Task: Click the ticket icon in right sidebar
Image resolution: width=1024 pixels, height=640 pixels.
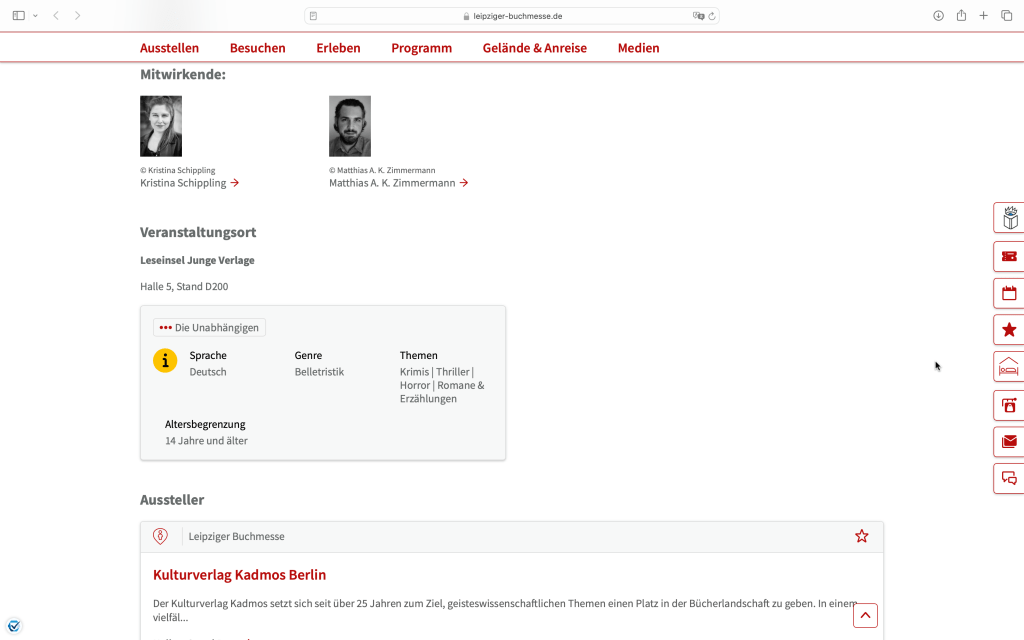Action: coord(1009,256)
